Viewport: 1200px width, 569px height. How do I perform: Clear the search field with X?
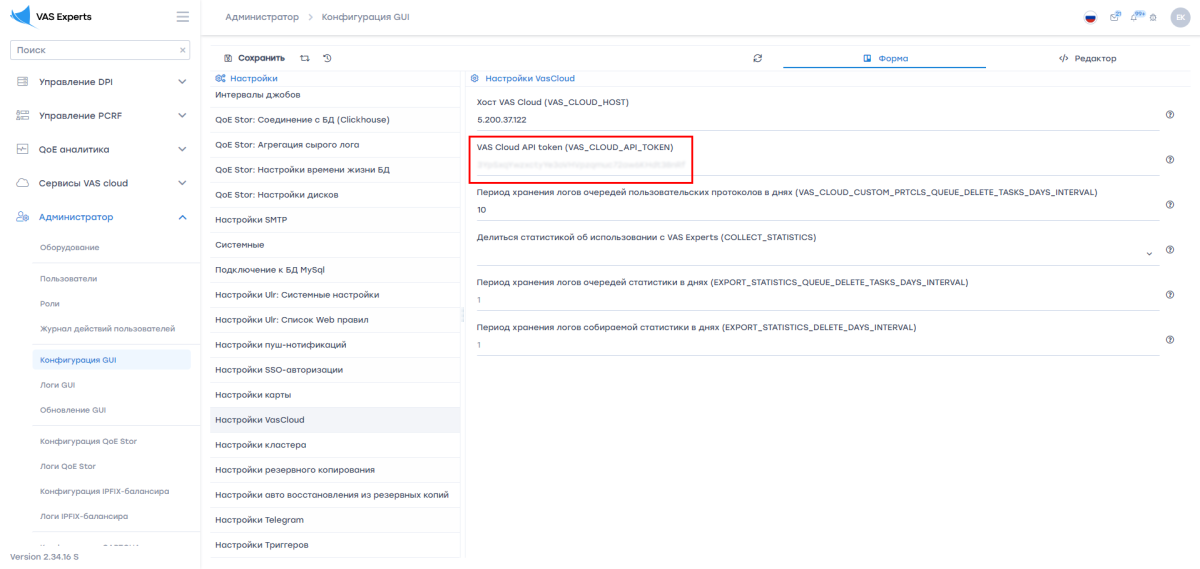(x=183, y=50)
